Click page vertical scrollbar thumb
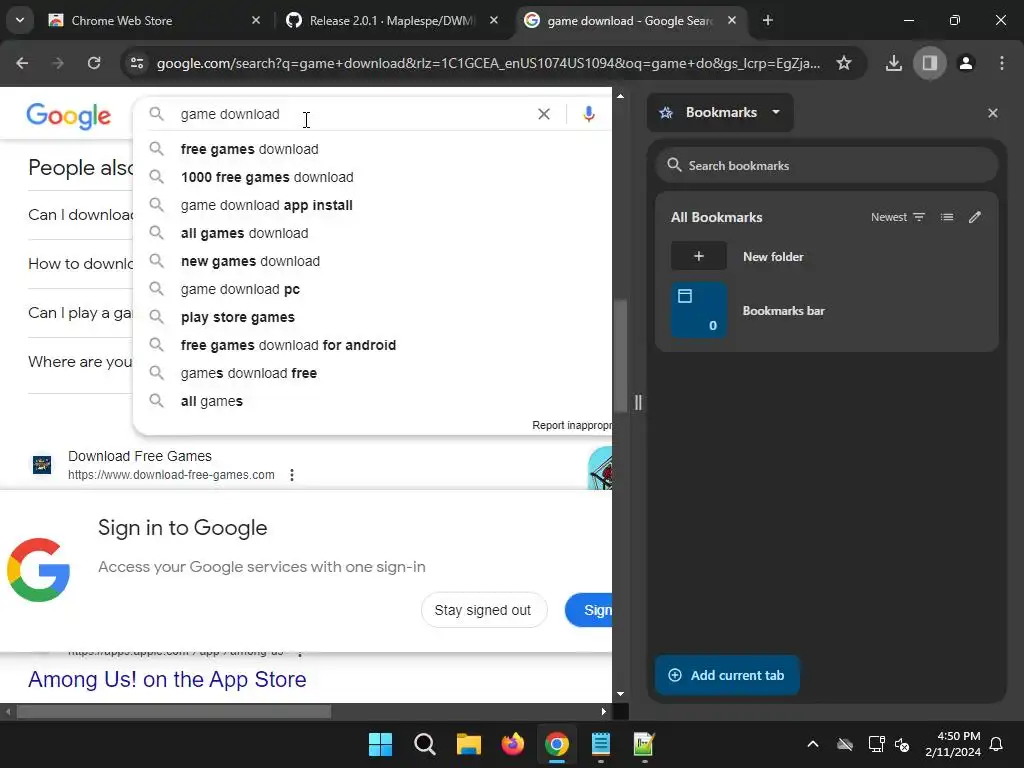Viewport: 1024px width, 768px height. point(620,355)
